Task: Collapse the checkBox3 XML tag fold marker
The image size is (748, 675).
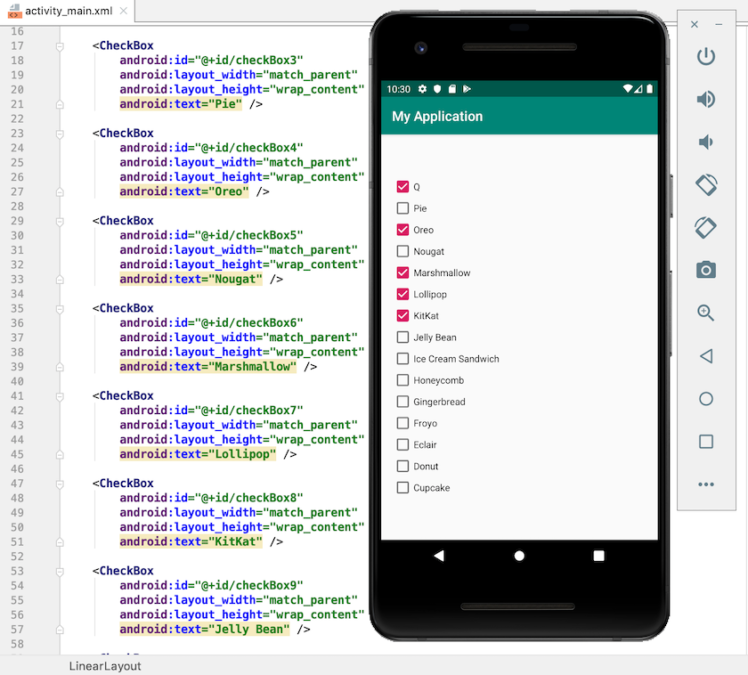Action: [60, 46]
